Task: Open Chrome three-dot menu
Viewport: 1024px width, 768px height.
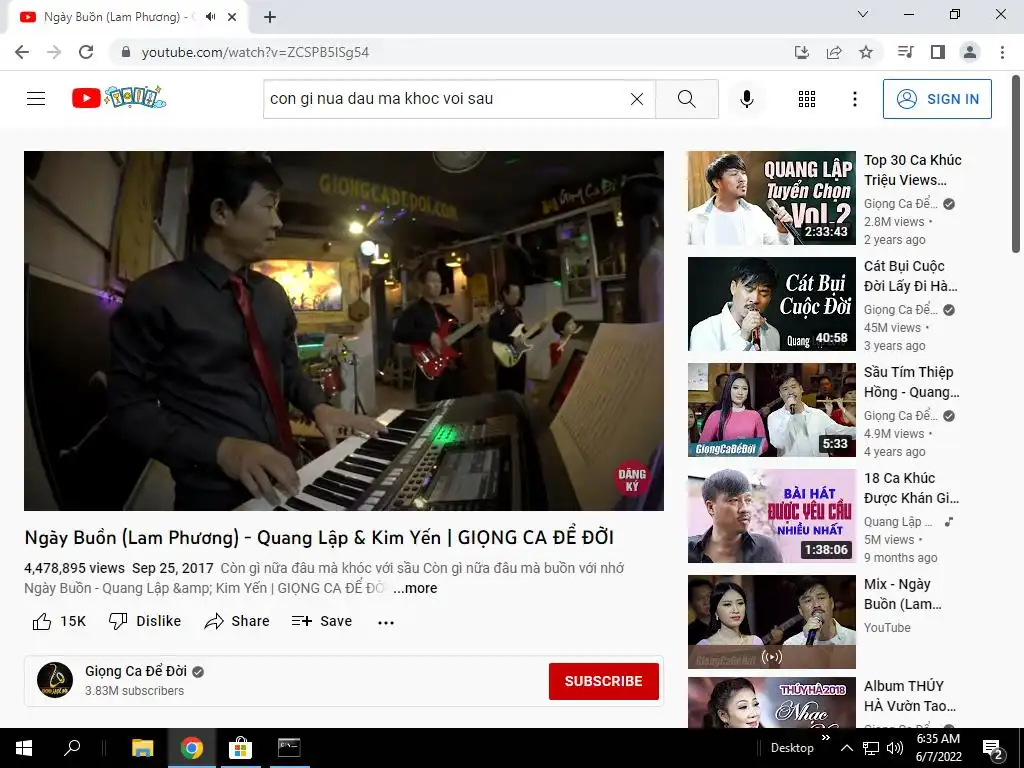Action: point(1002,52)
